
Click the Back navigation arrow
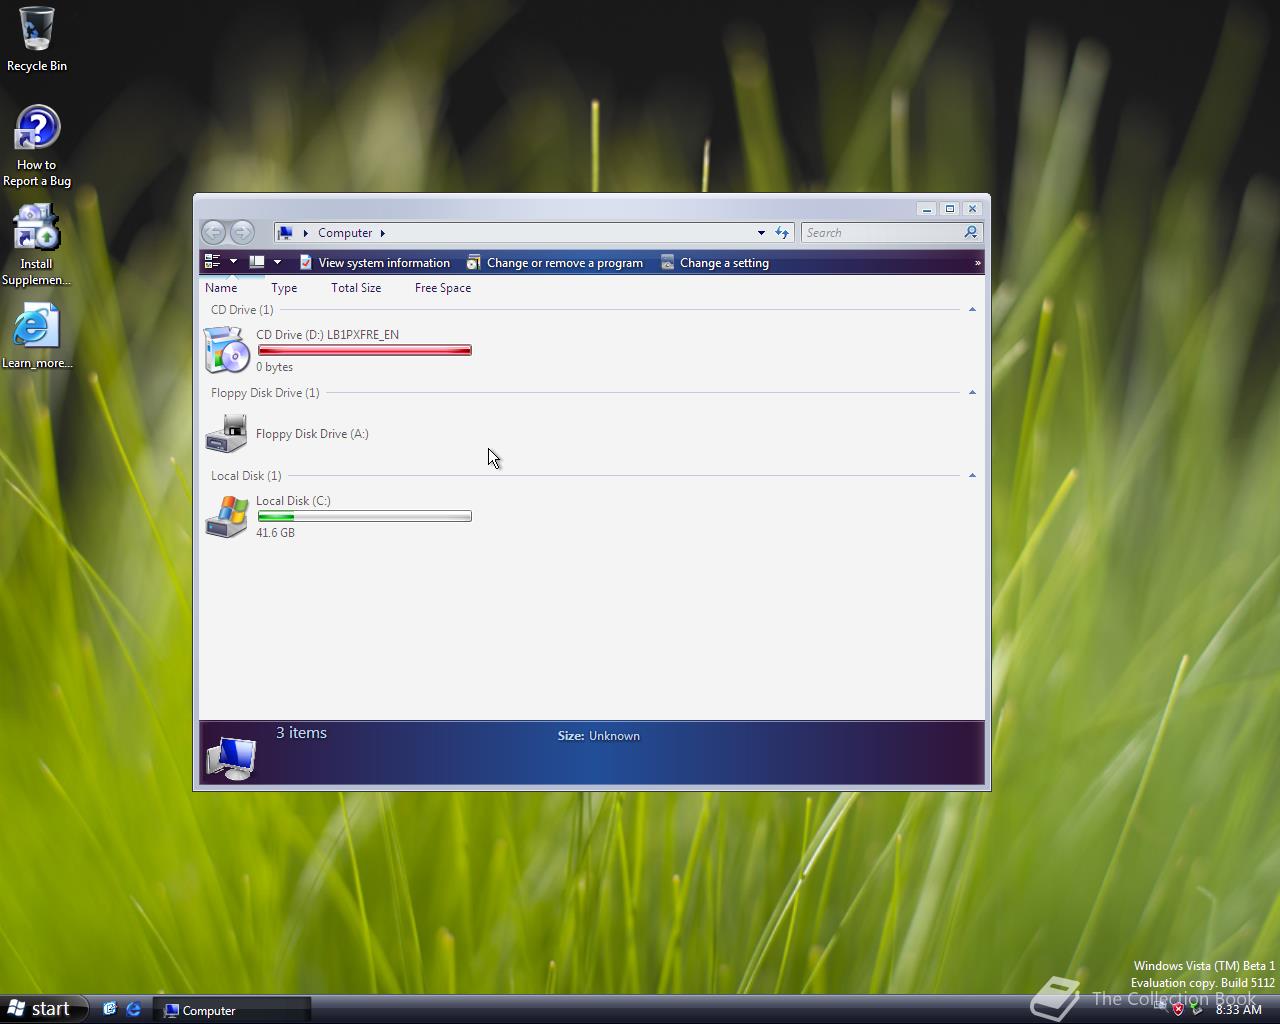pyautogui.click(x=213, y=232)
